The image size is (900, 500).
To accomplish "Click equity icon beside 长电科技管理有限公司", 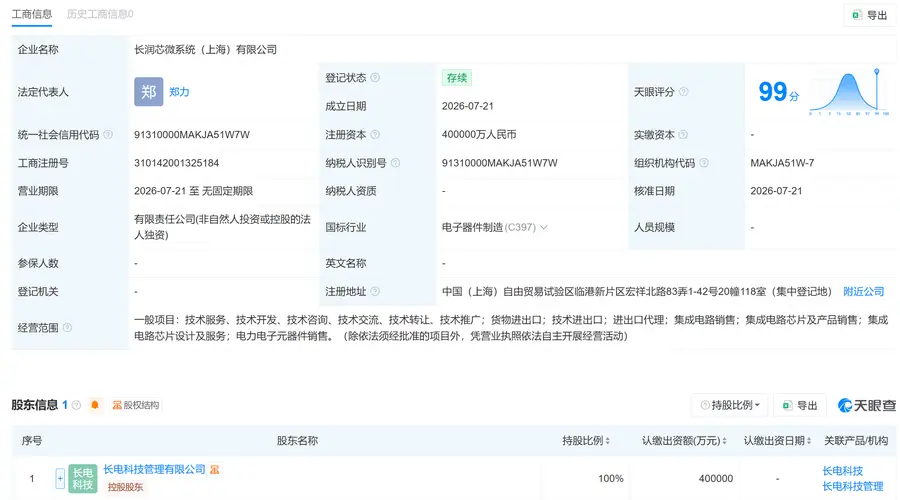I will 214,470.
